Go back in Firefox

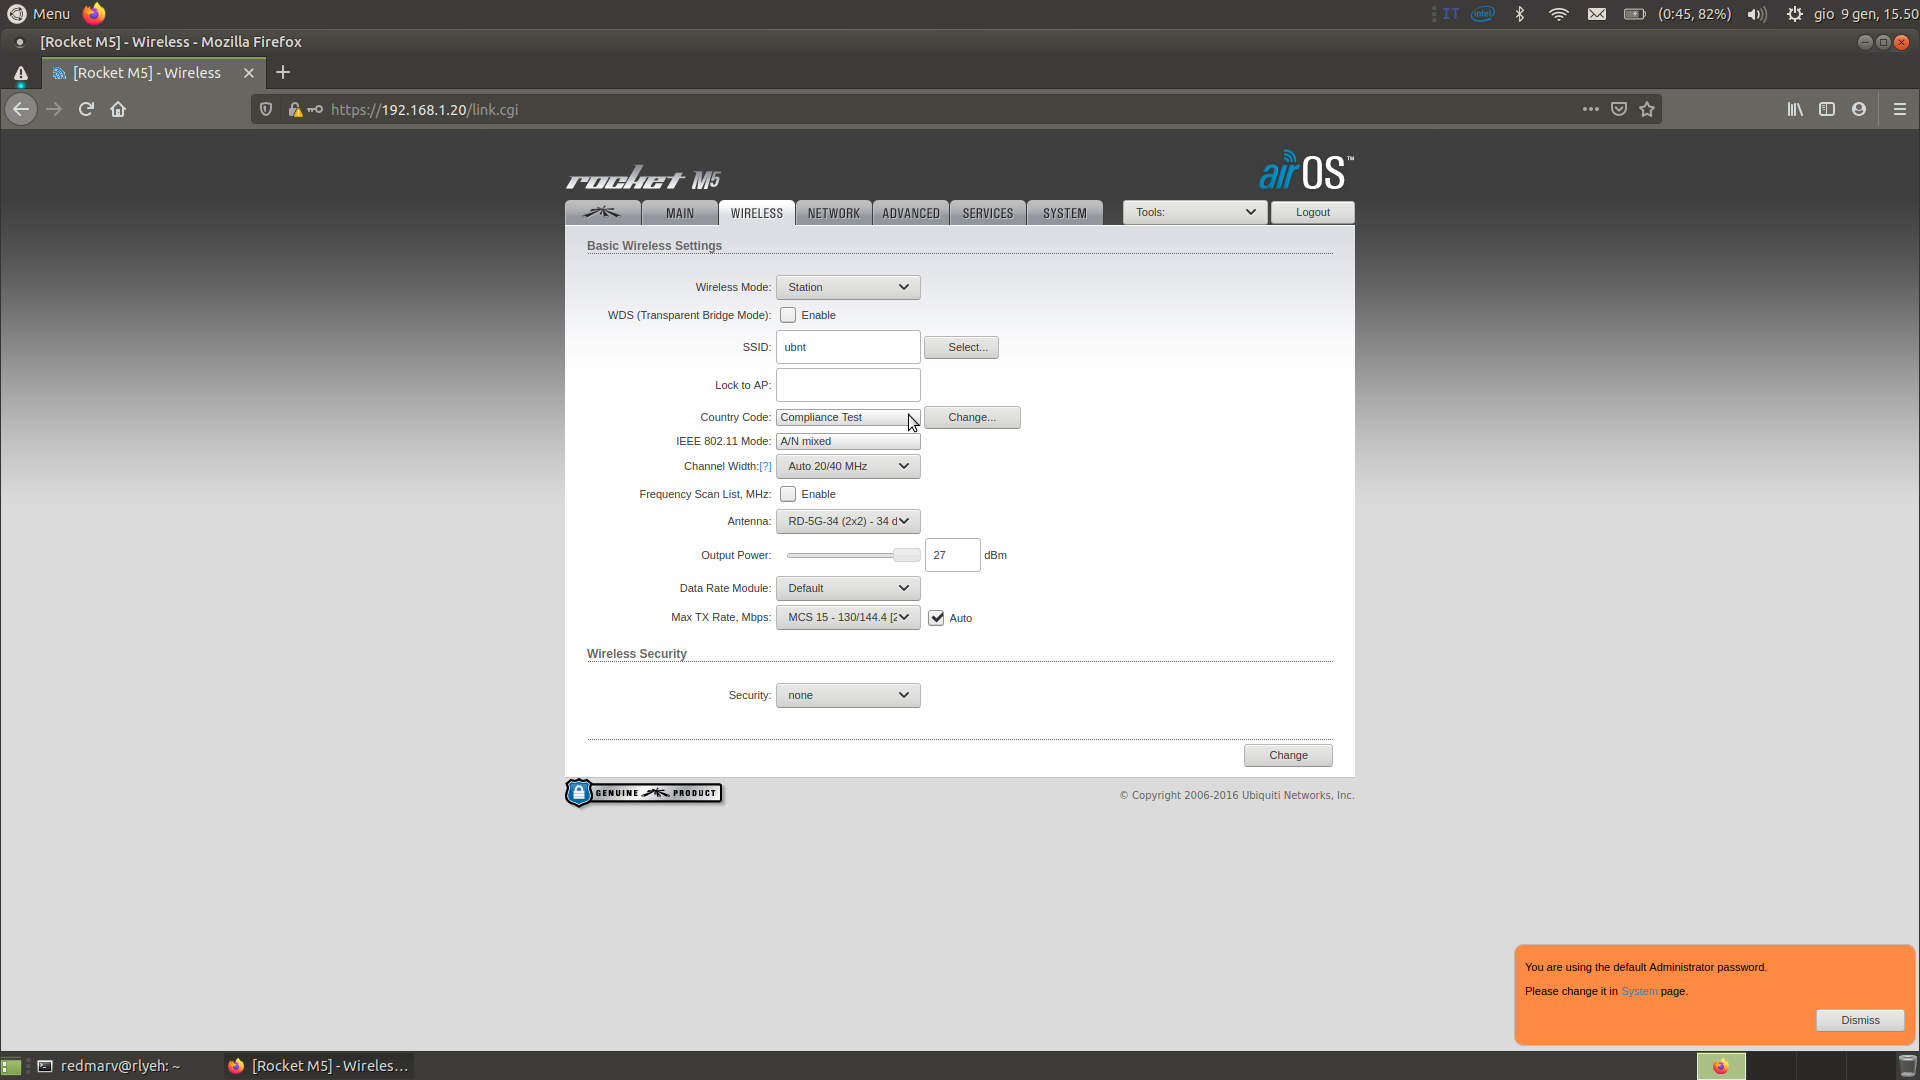click(x=21, y=109)
